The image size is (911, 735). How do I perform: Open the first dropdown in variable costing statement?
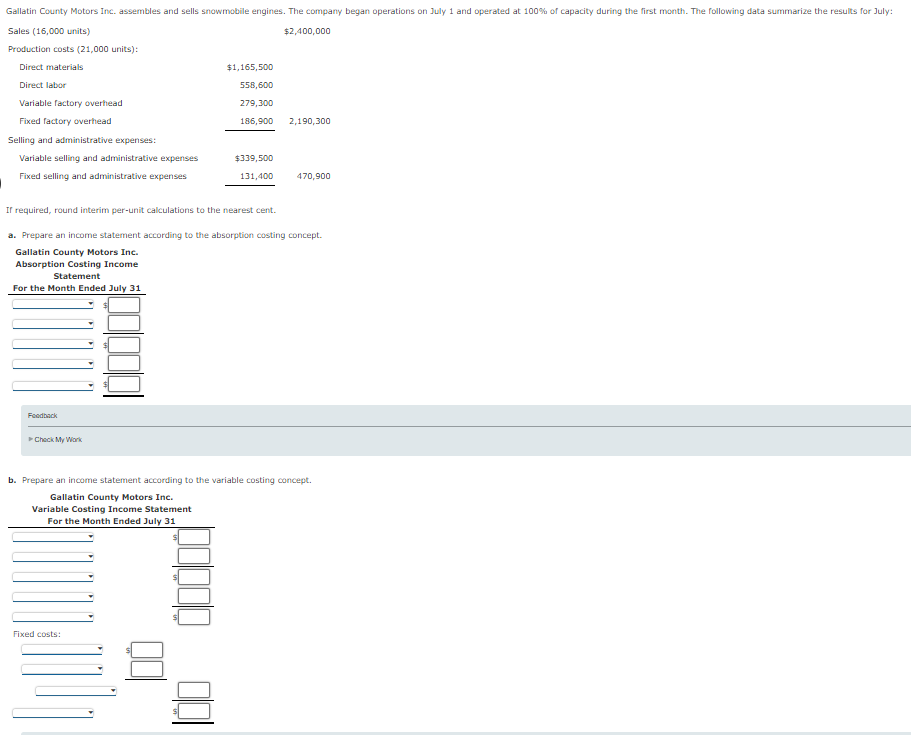coord(50,537)
